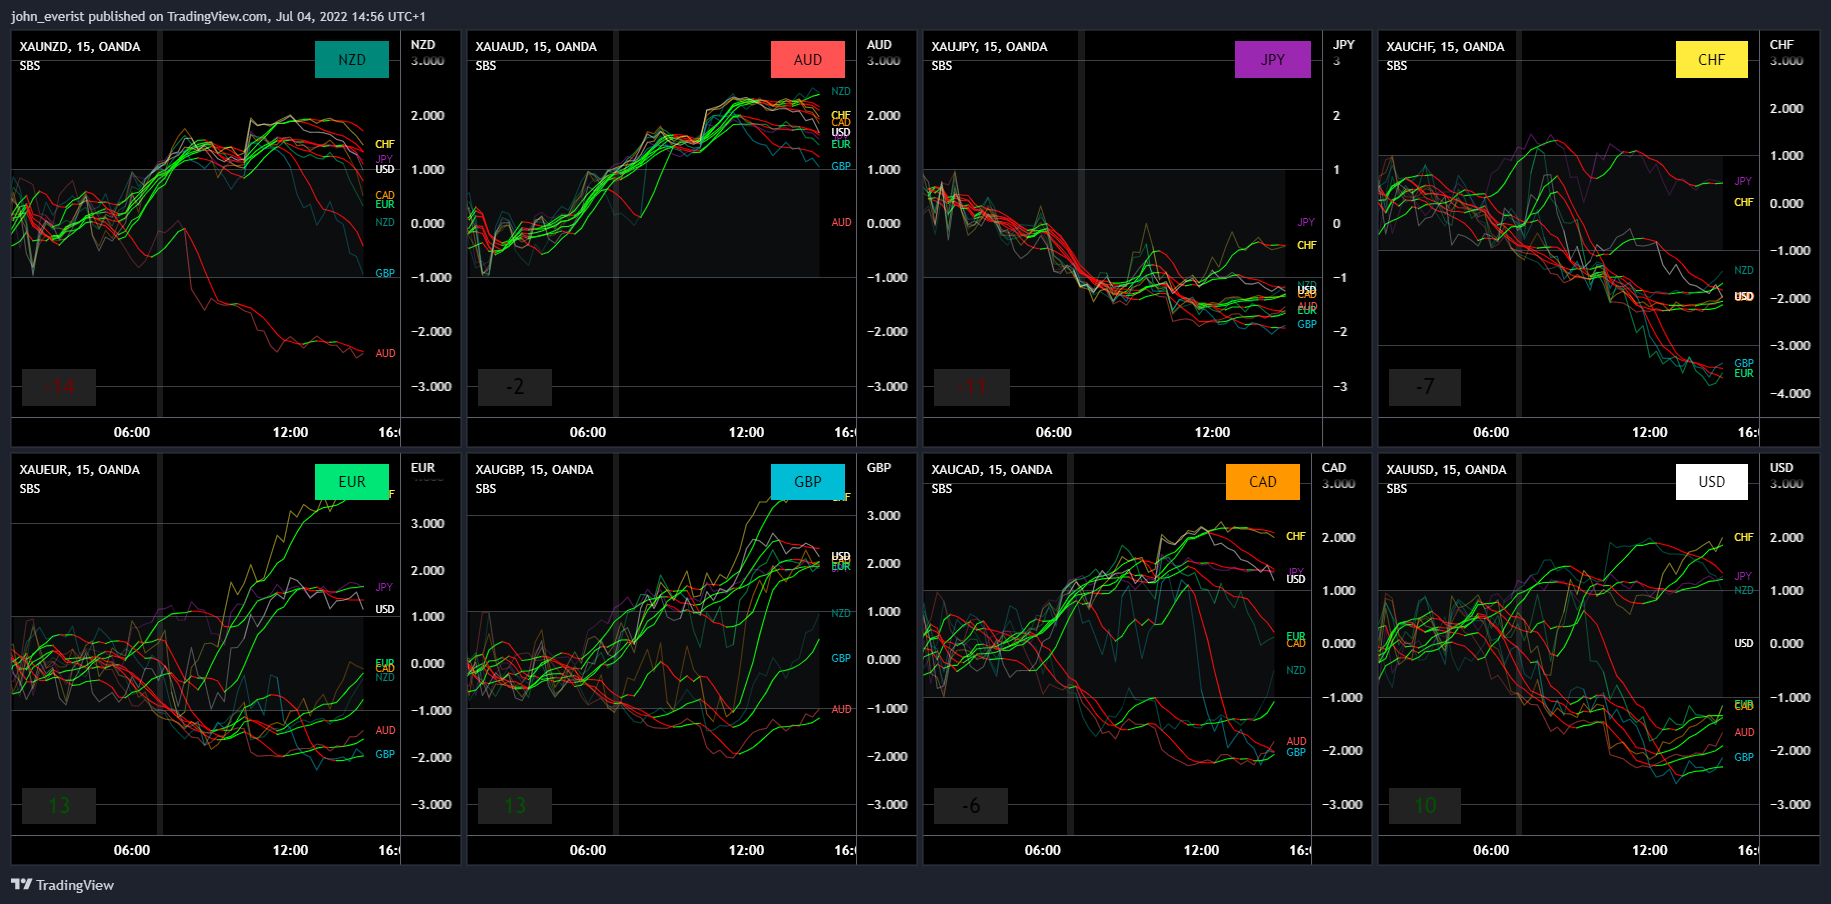Image resolution: width=1831 pixels, height=904 pixels.
Task: Select the 'XAUEUR, 15, OANDA' chart title
Action: pyautogui.click(x=79, y=470)
